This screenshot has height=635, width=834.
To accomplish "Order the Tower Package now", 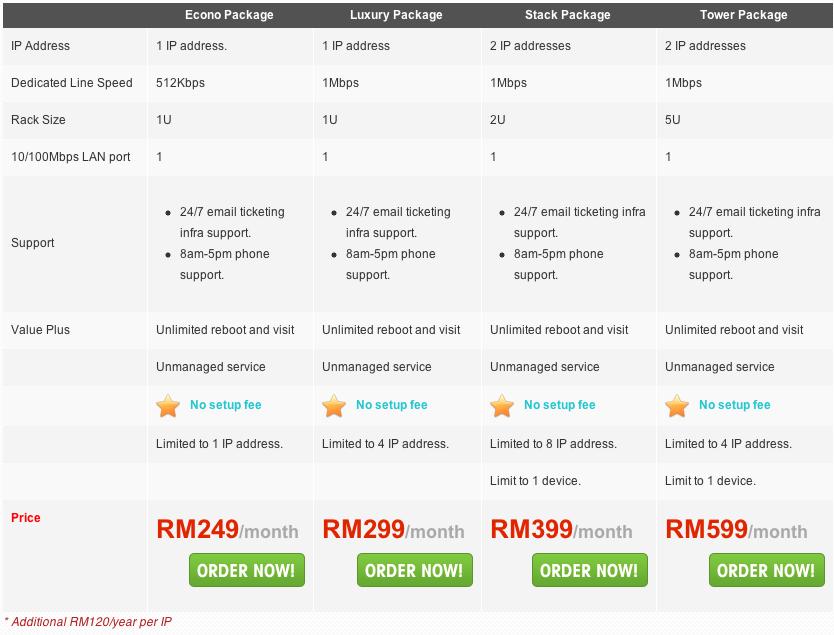I will (766, 570).
